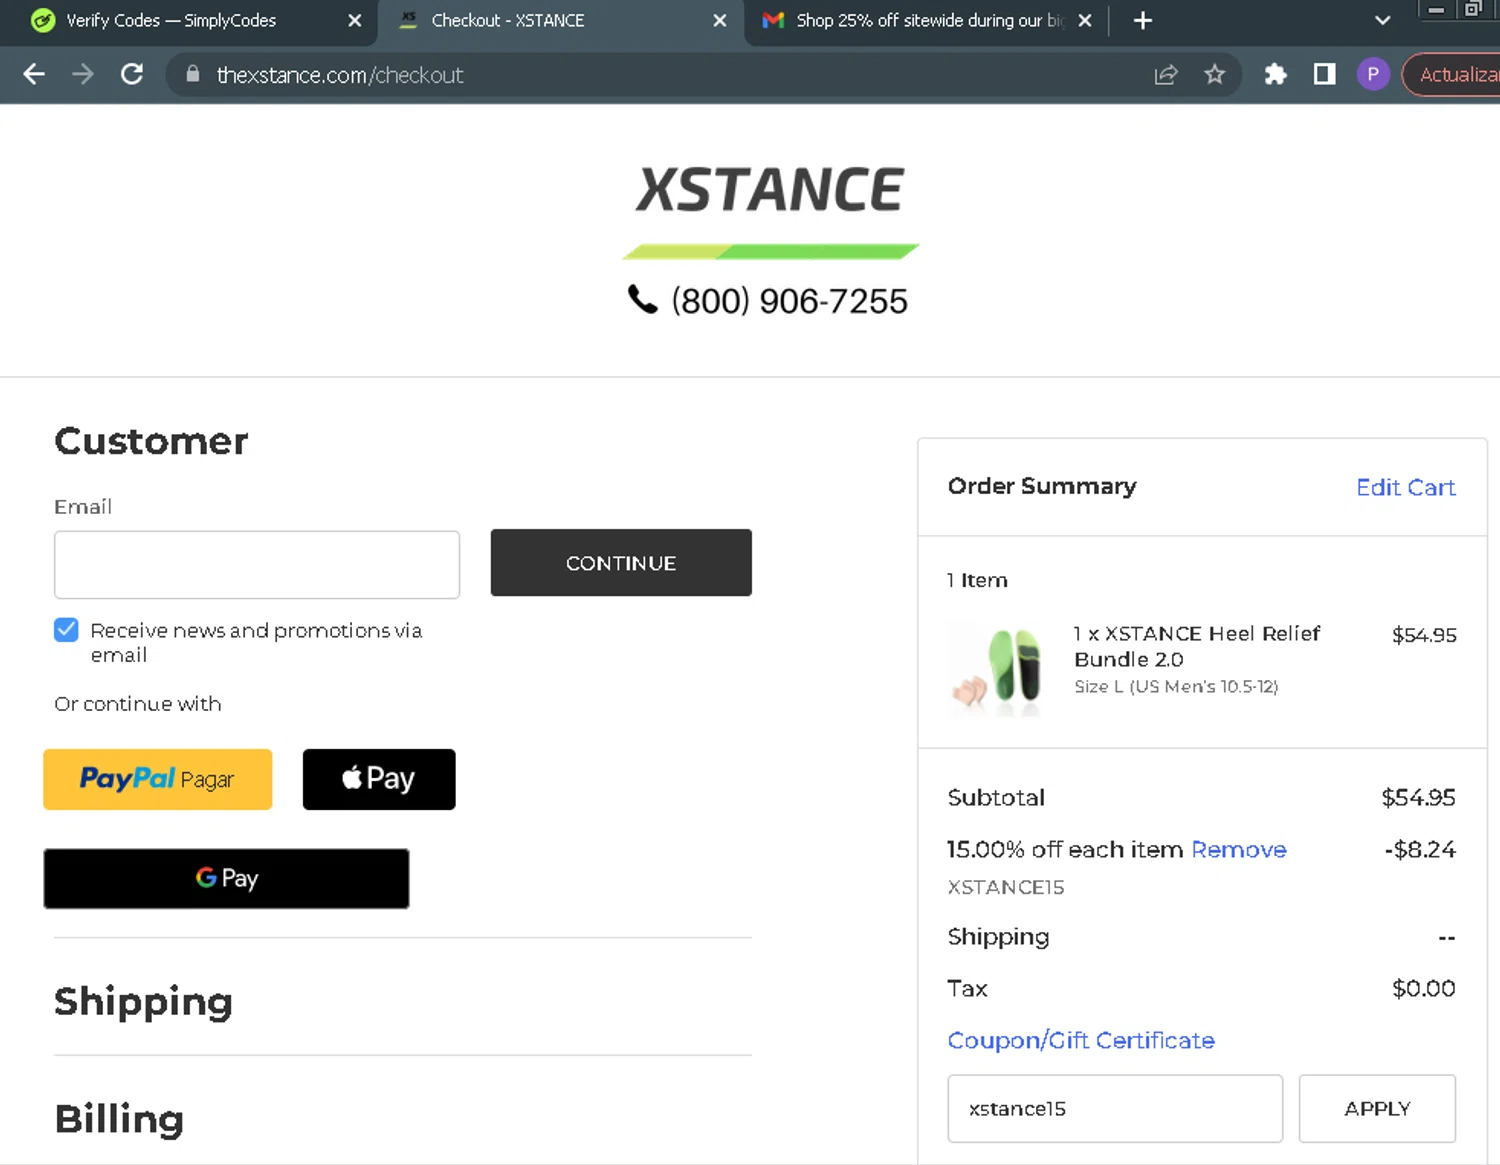Click the Order Summary heading
This screenshot has height=1165, width=1500.
(1042, 486)
